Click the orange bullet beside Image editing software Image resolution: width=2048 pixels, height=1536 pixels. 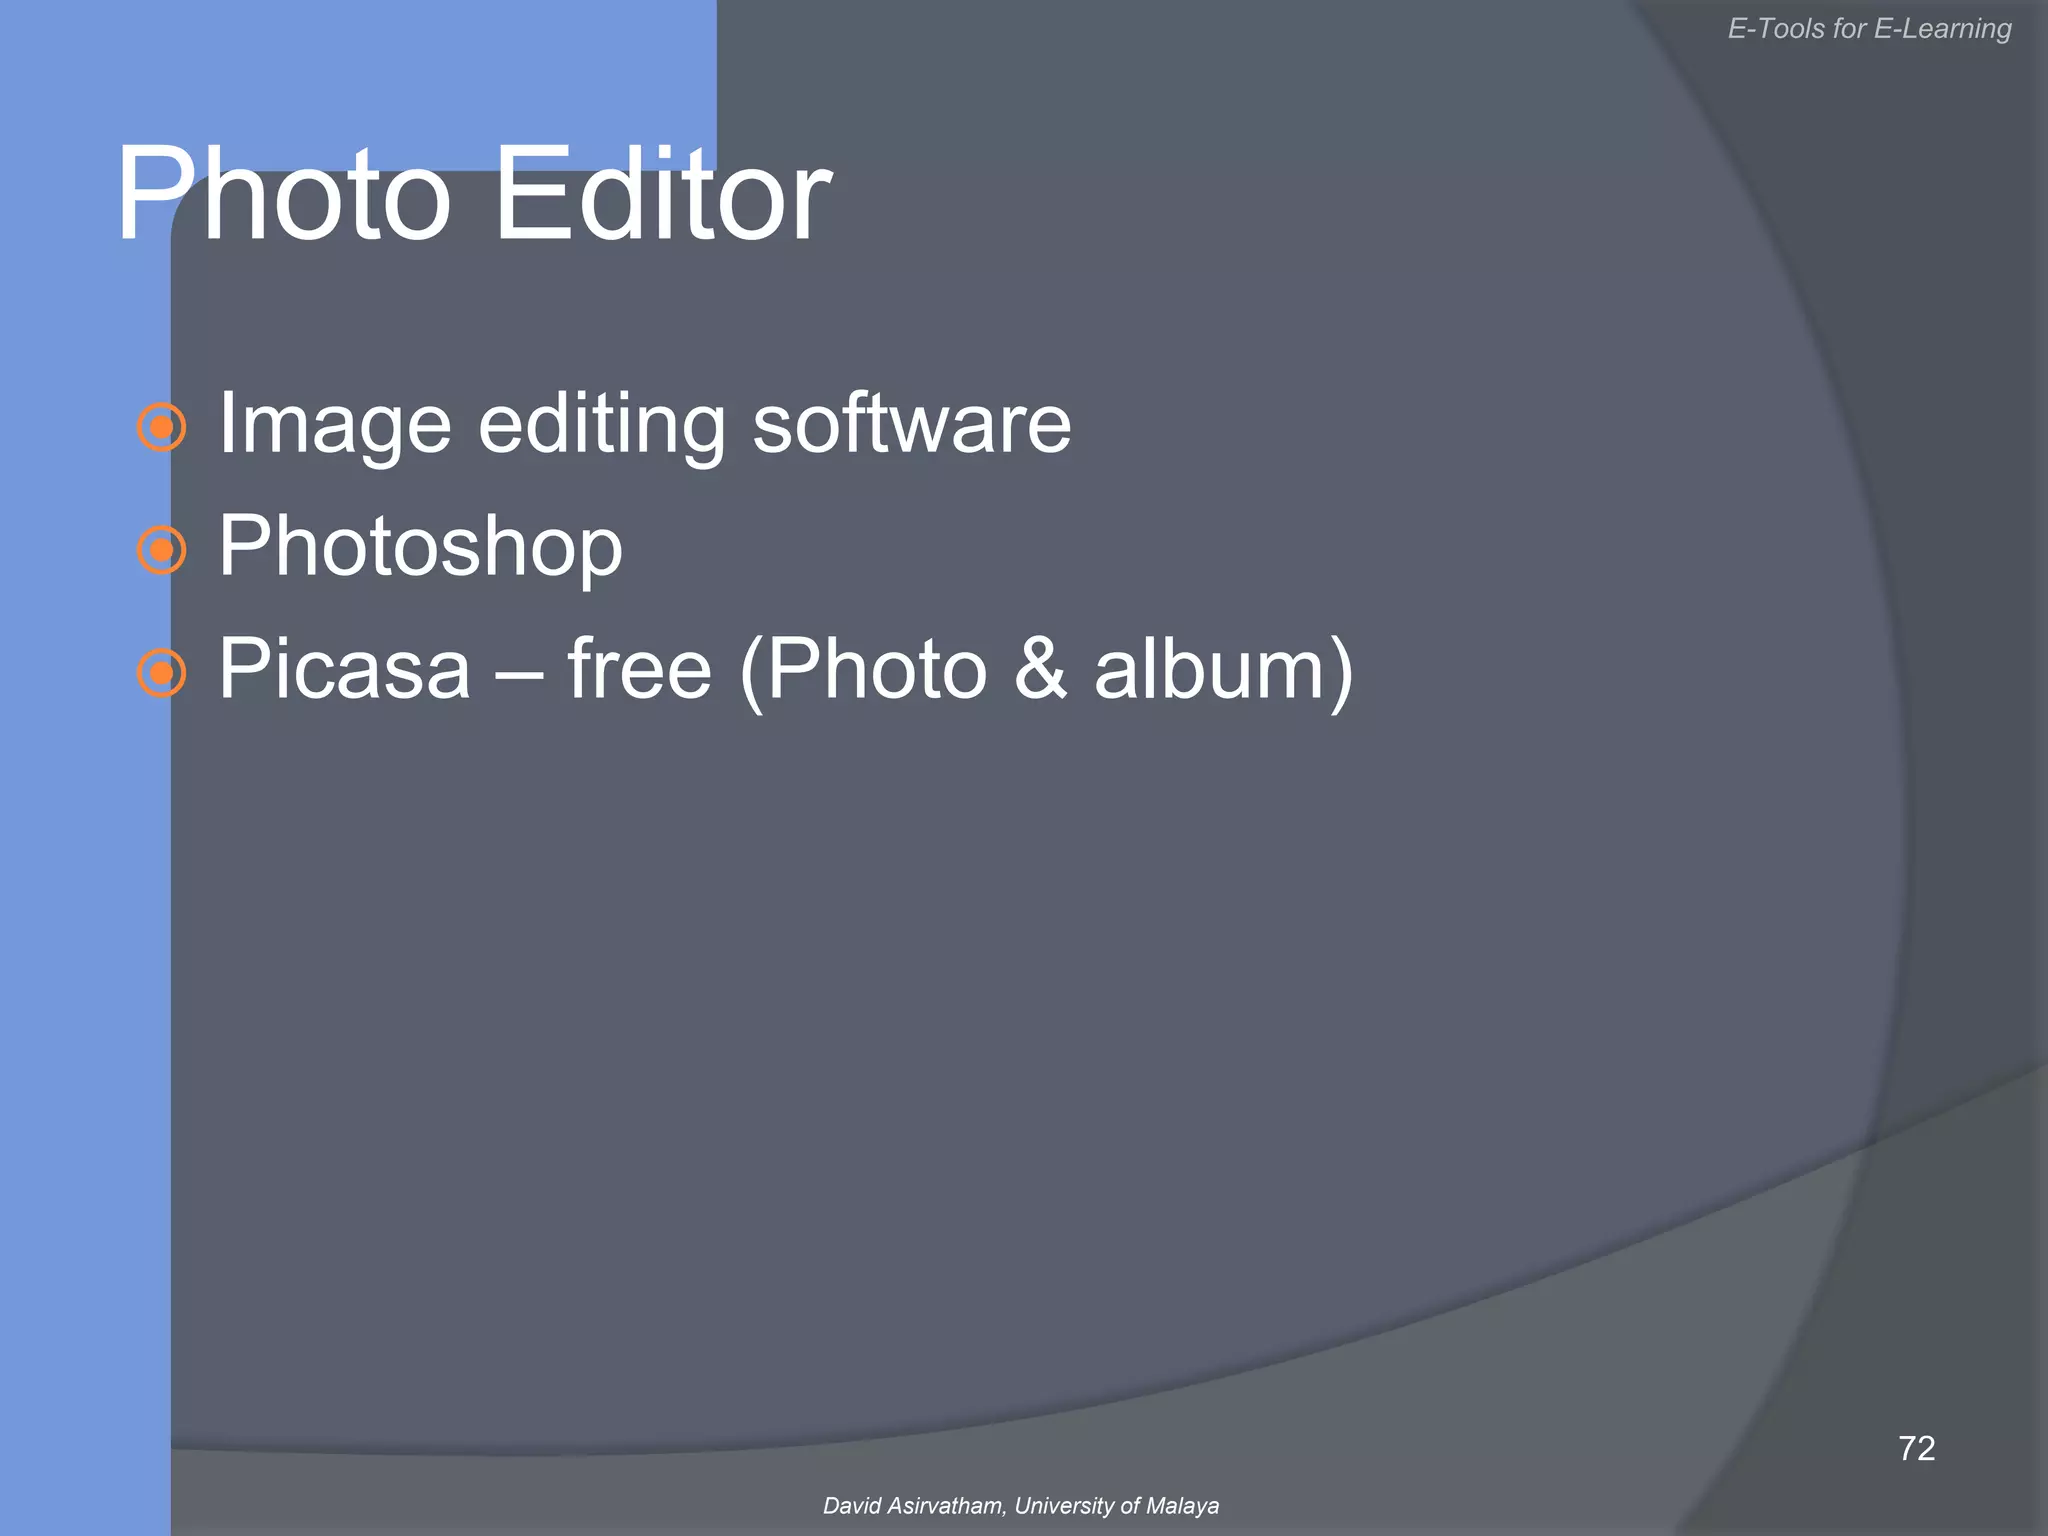(x=161, y=428)
